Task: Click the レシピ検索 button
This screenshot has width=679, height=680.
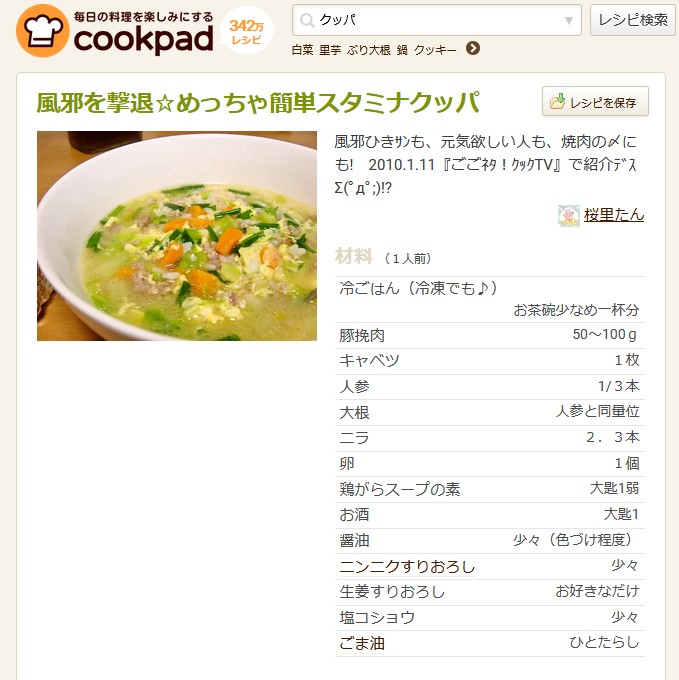Action: 633,20
